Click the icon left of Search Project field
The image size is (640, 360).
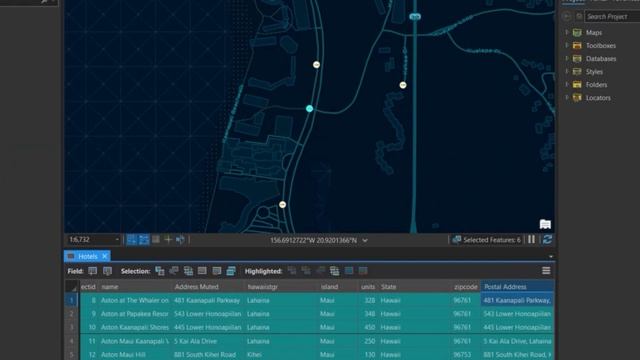(579, 16)
